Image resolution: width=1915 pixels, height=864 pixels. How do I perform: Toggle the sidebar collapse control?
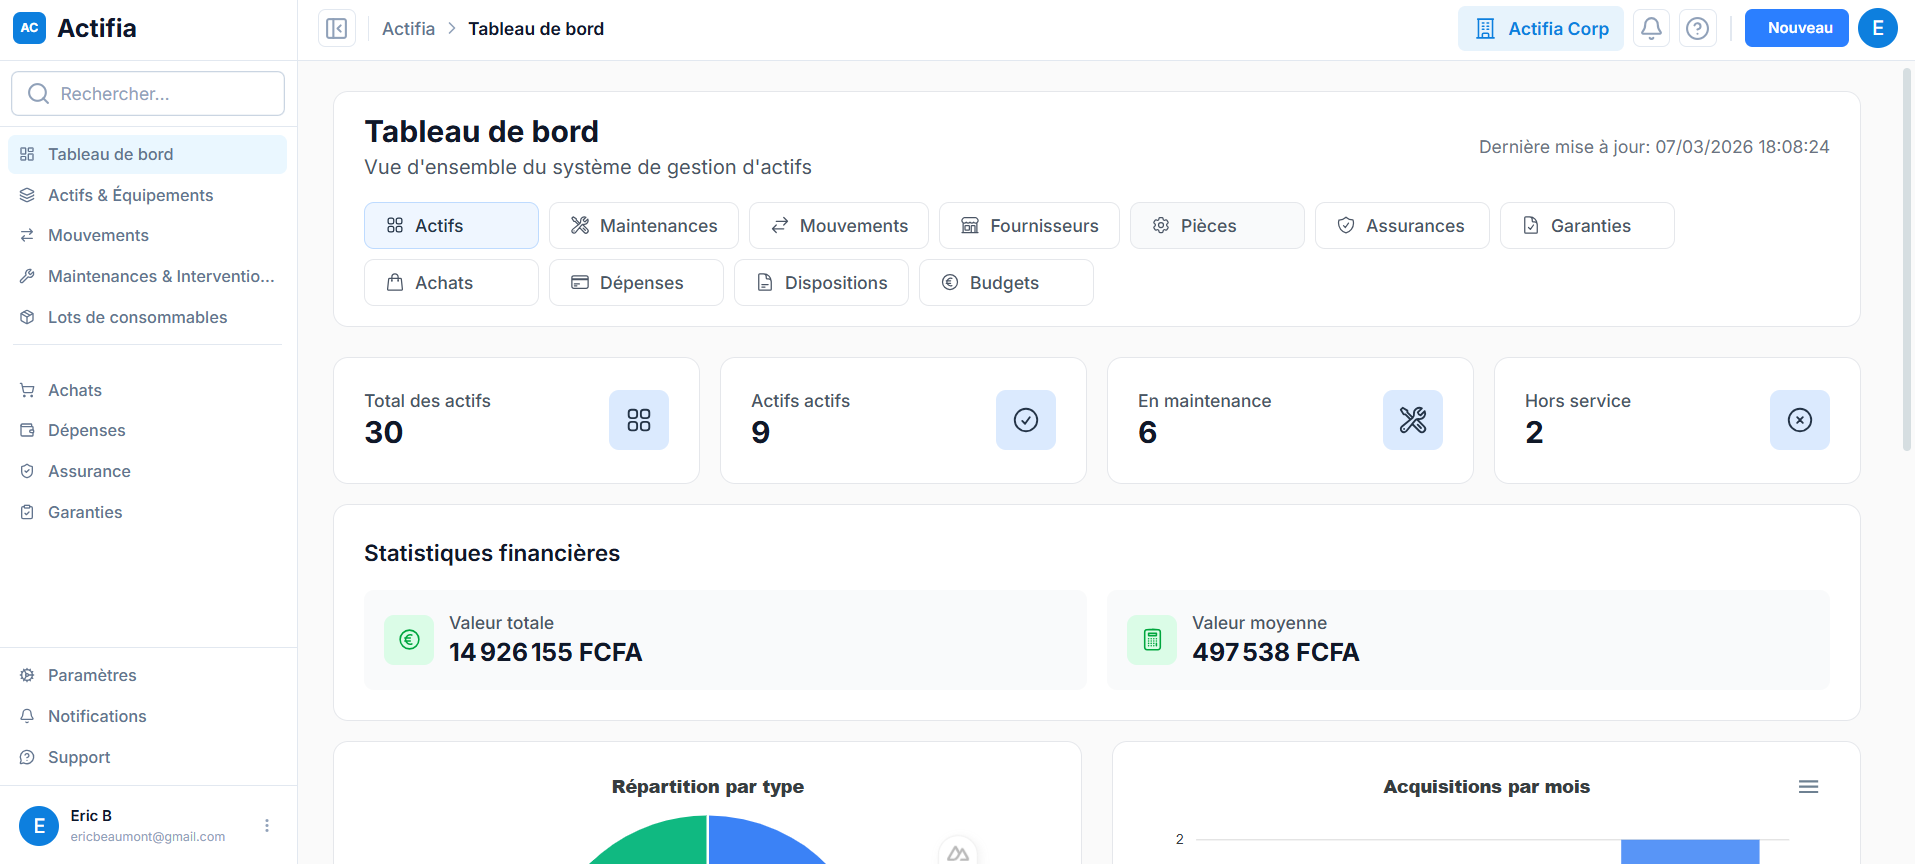pyautogui.click(x=336, y=28)
